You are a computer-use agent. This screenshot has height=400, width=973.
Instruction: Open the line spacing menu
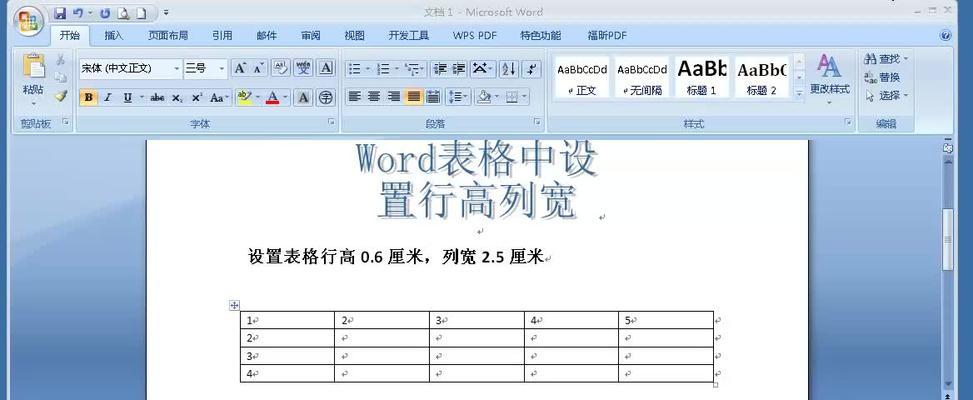(458, 97)
